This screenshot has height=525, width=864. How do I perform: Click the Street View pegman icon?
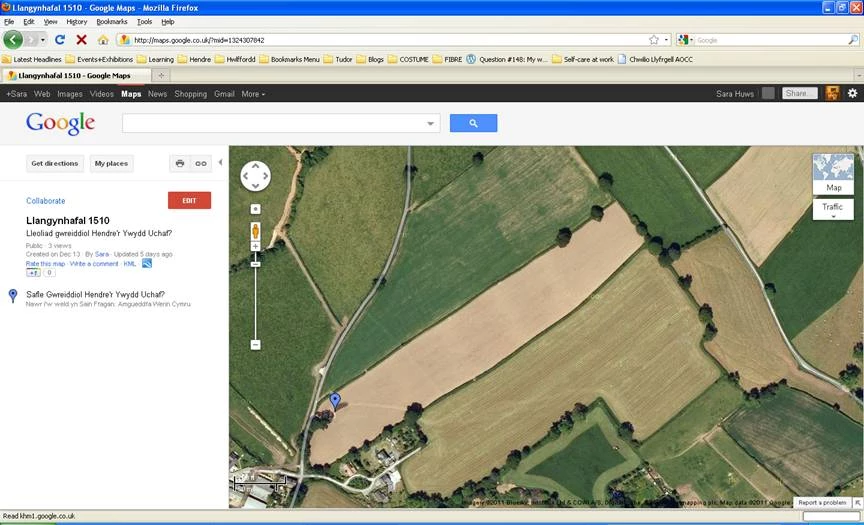point(255,230)
